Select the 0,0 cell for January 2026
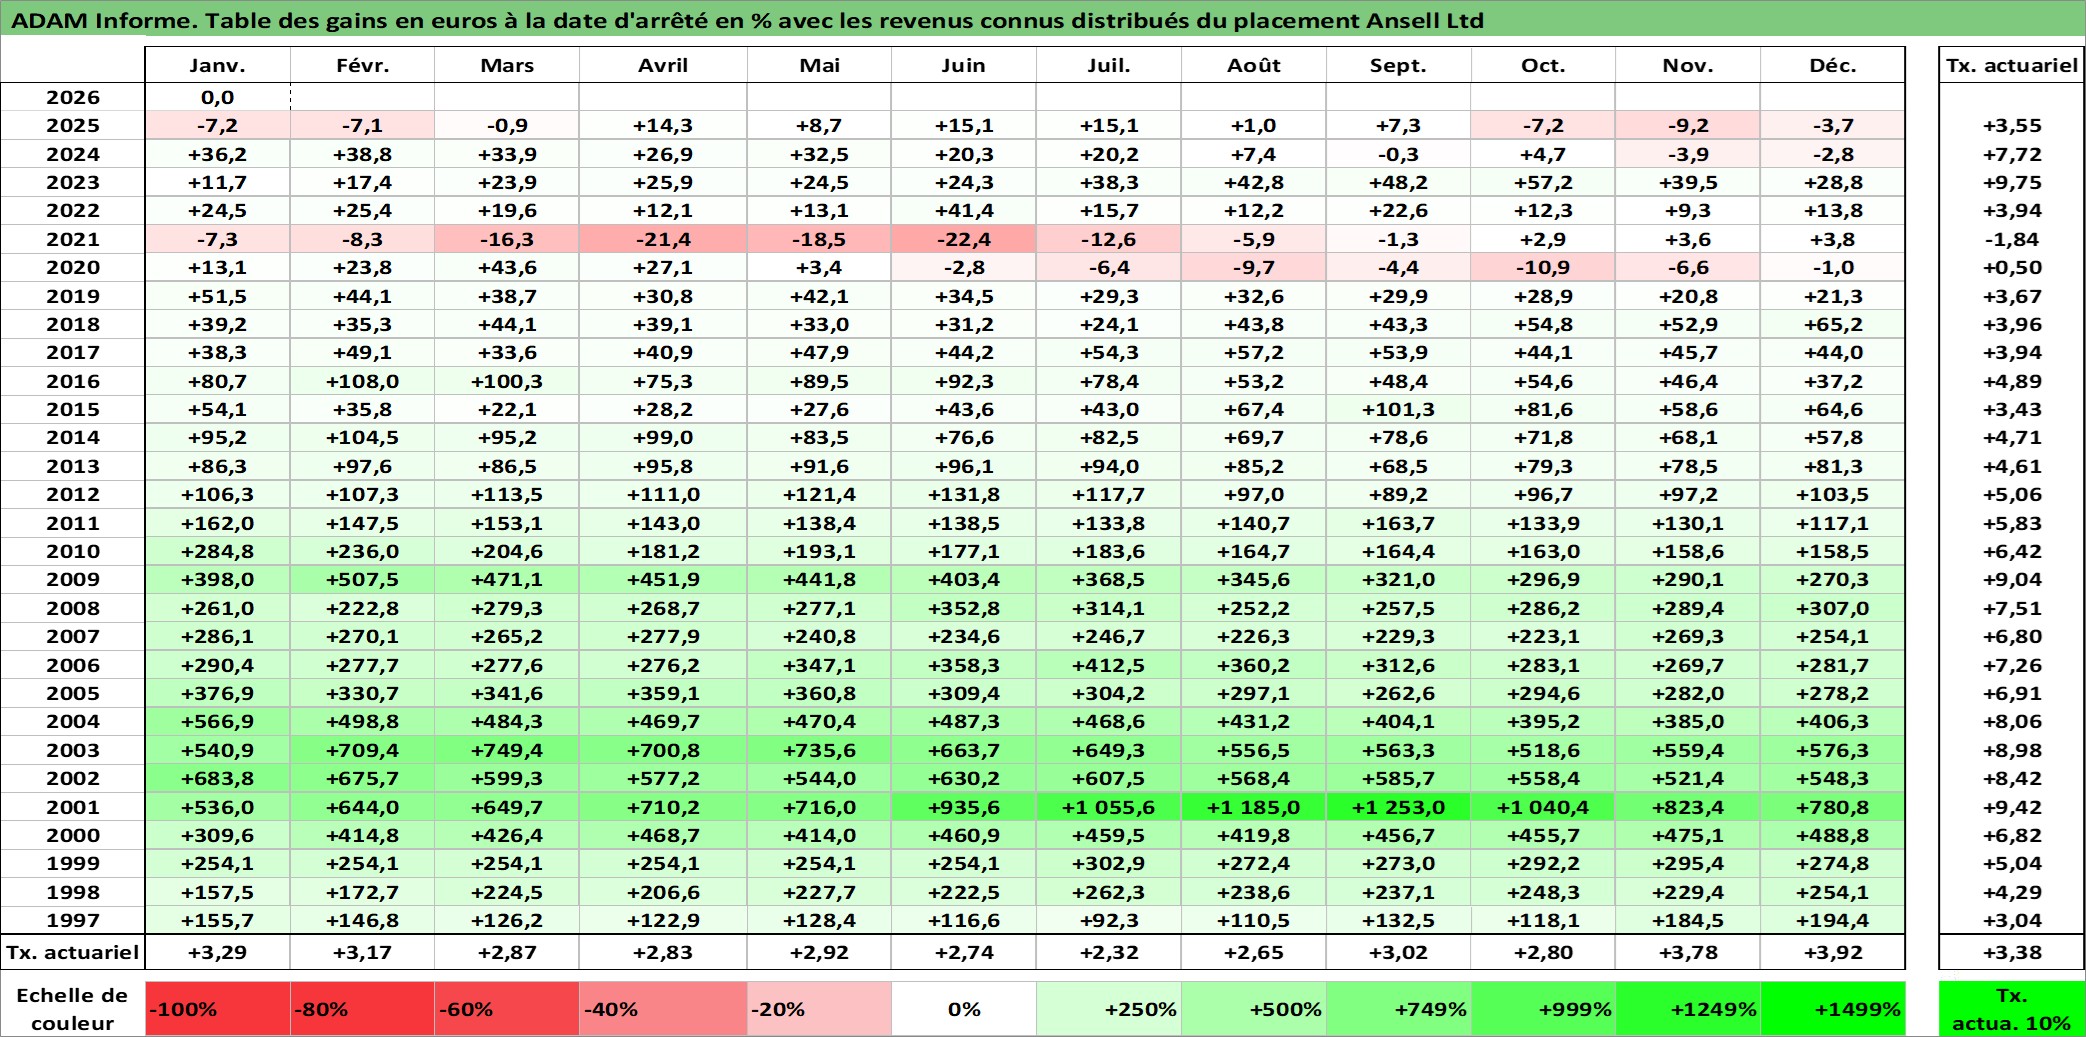2086x1037 pixels. point(218,97)
